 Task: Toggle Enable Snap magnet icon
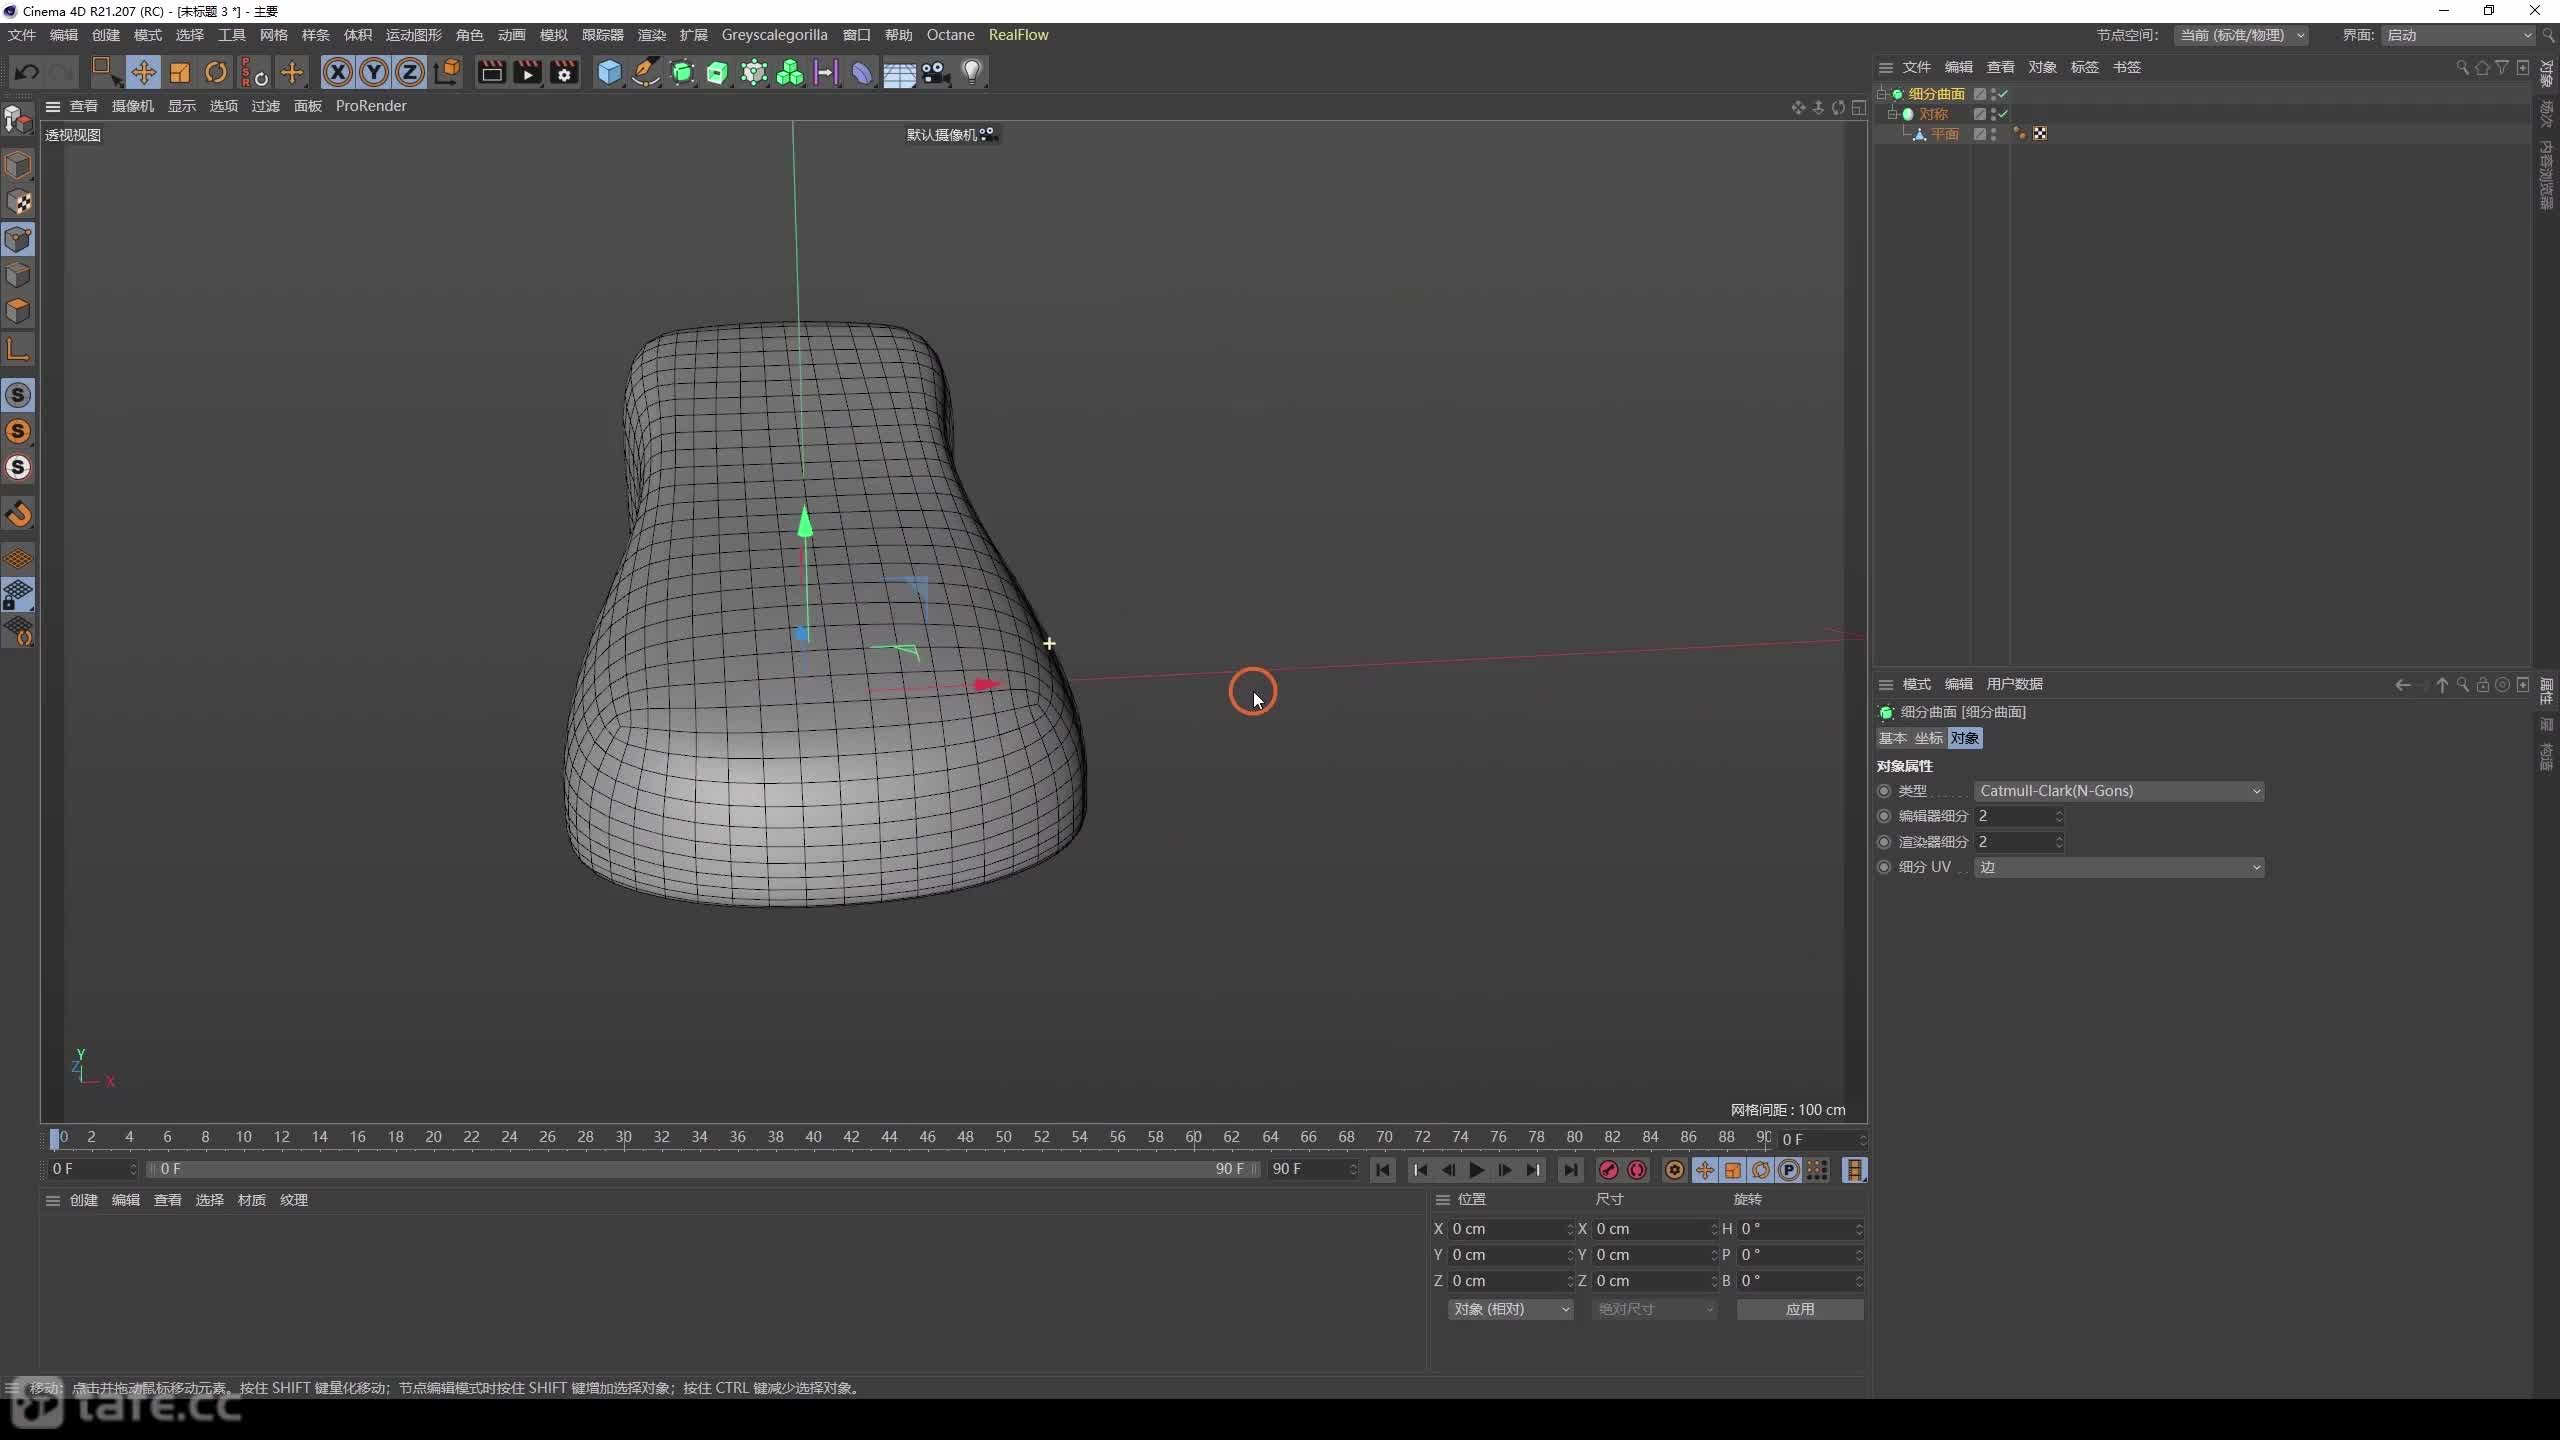[x=18, y=514]
